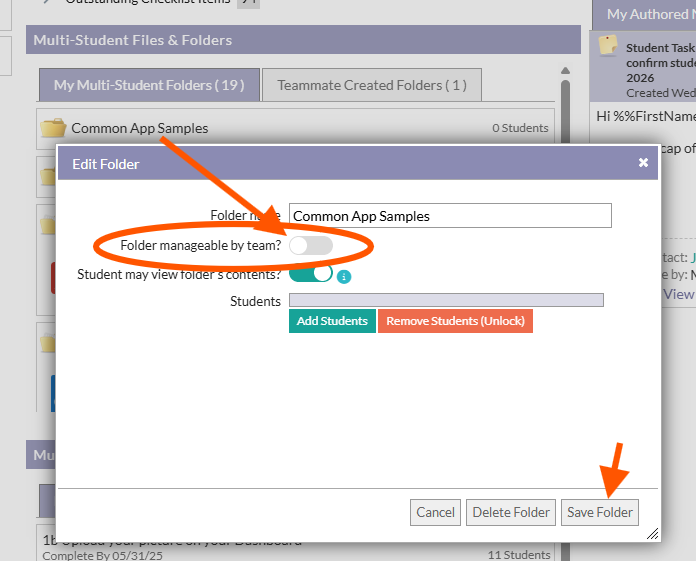Image resolution: width=696 pixels, height=561 pixels.
Task: Open the Common App Samples folder row
Action: click(x=295, y=128)
